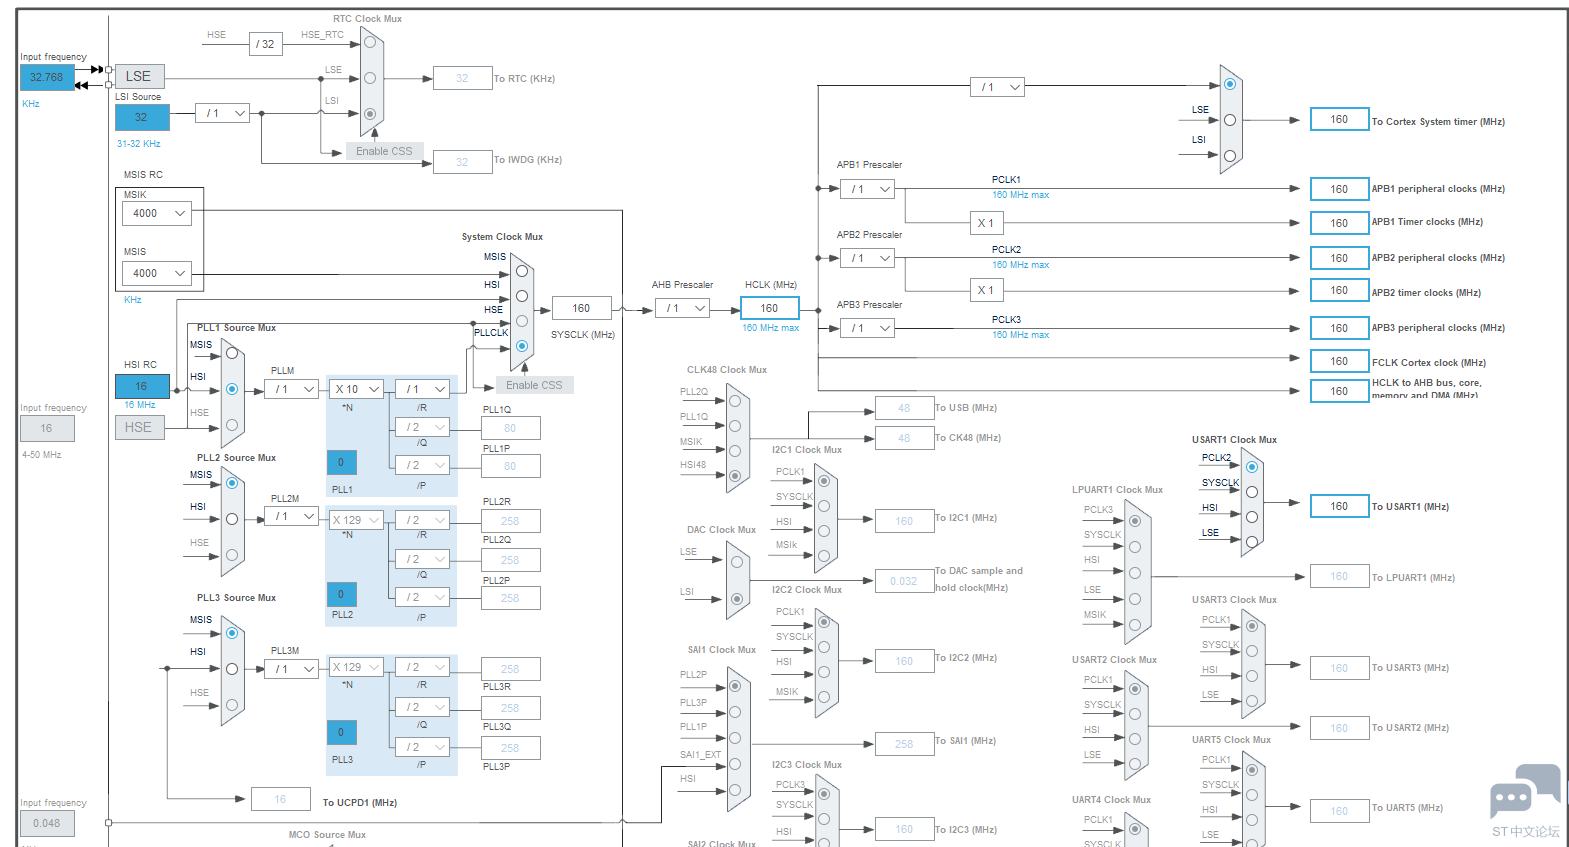Select HSI input of System Clock Mux
Screen dimensions: 1569x847
pos(522,296)
